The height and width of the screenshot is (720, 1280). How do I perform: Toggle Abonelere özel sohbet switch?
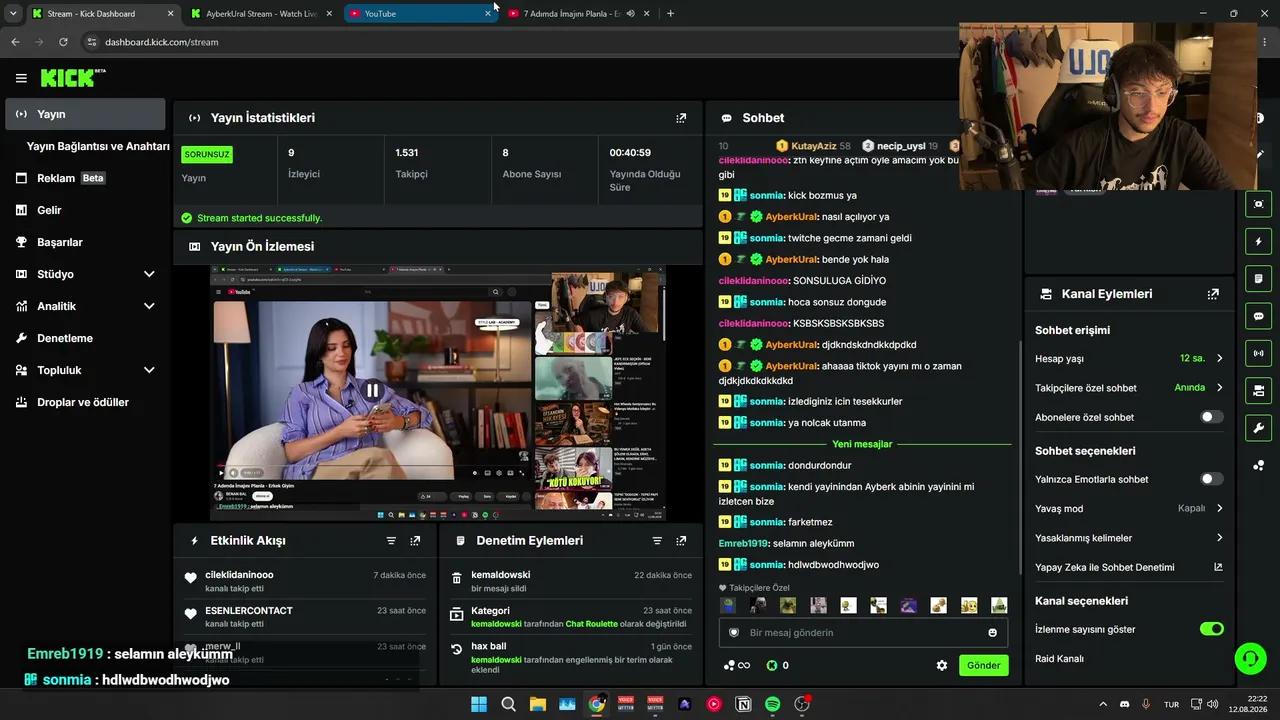pos(1211,417)
